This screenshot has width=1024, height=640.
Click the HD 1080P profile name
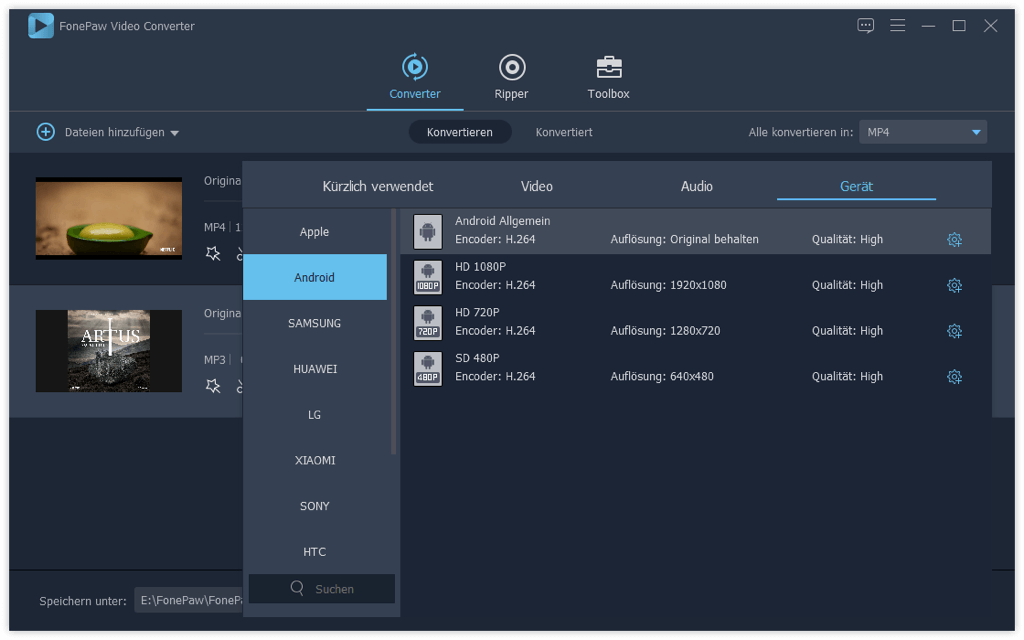point(480,266)
